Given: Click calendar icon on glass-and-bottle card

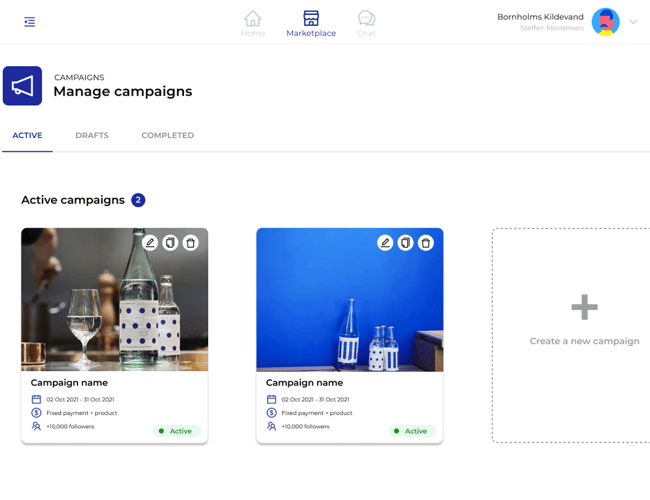Looking at the screenshot, I should (x=36, y=399).
